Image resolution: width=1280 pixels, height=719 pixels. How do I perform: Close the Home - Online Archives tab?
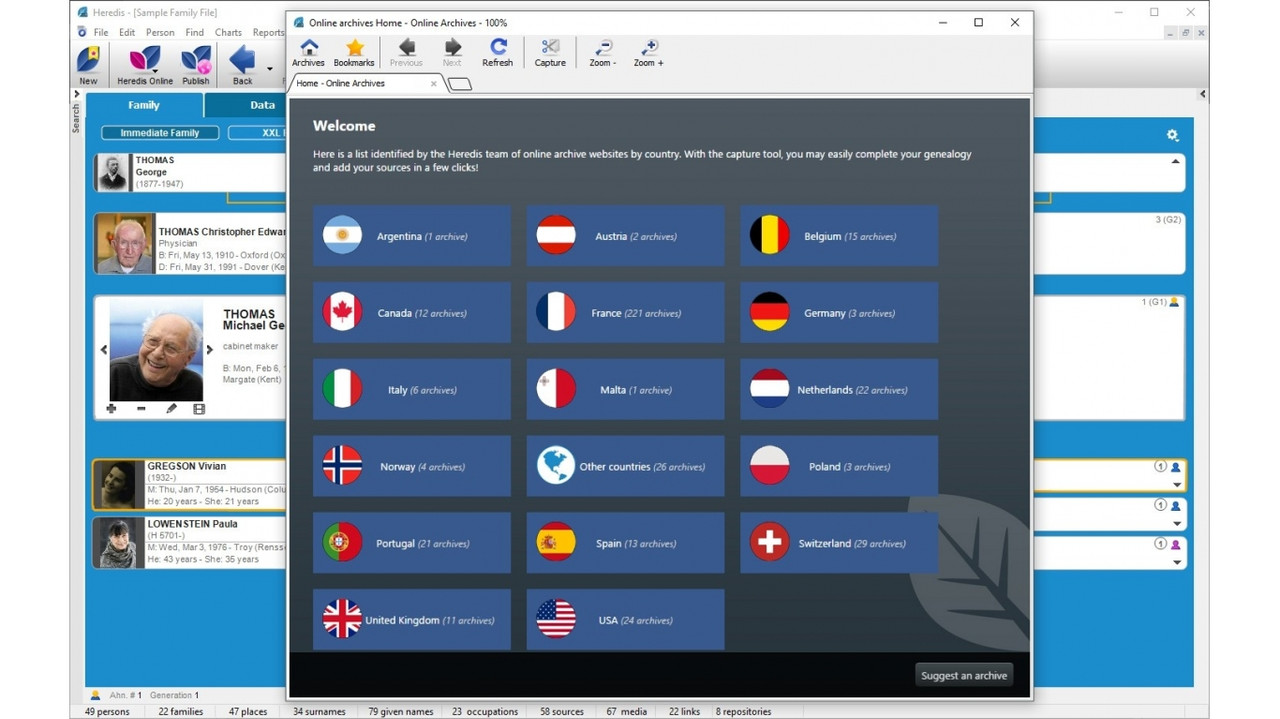433,84
